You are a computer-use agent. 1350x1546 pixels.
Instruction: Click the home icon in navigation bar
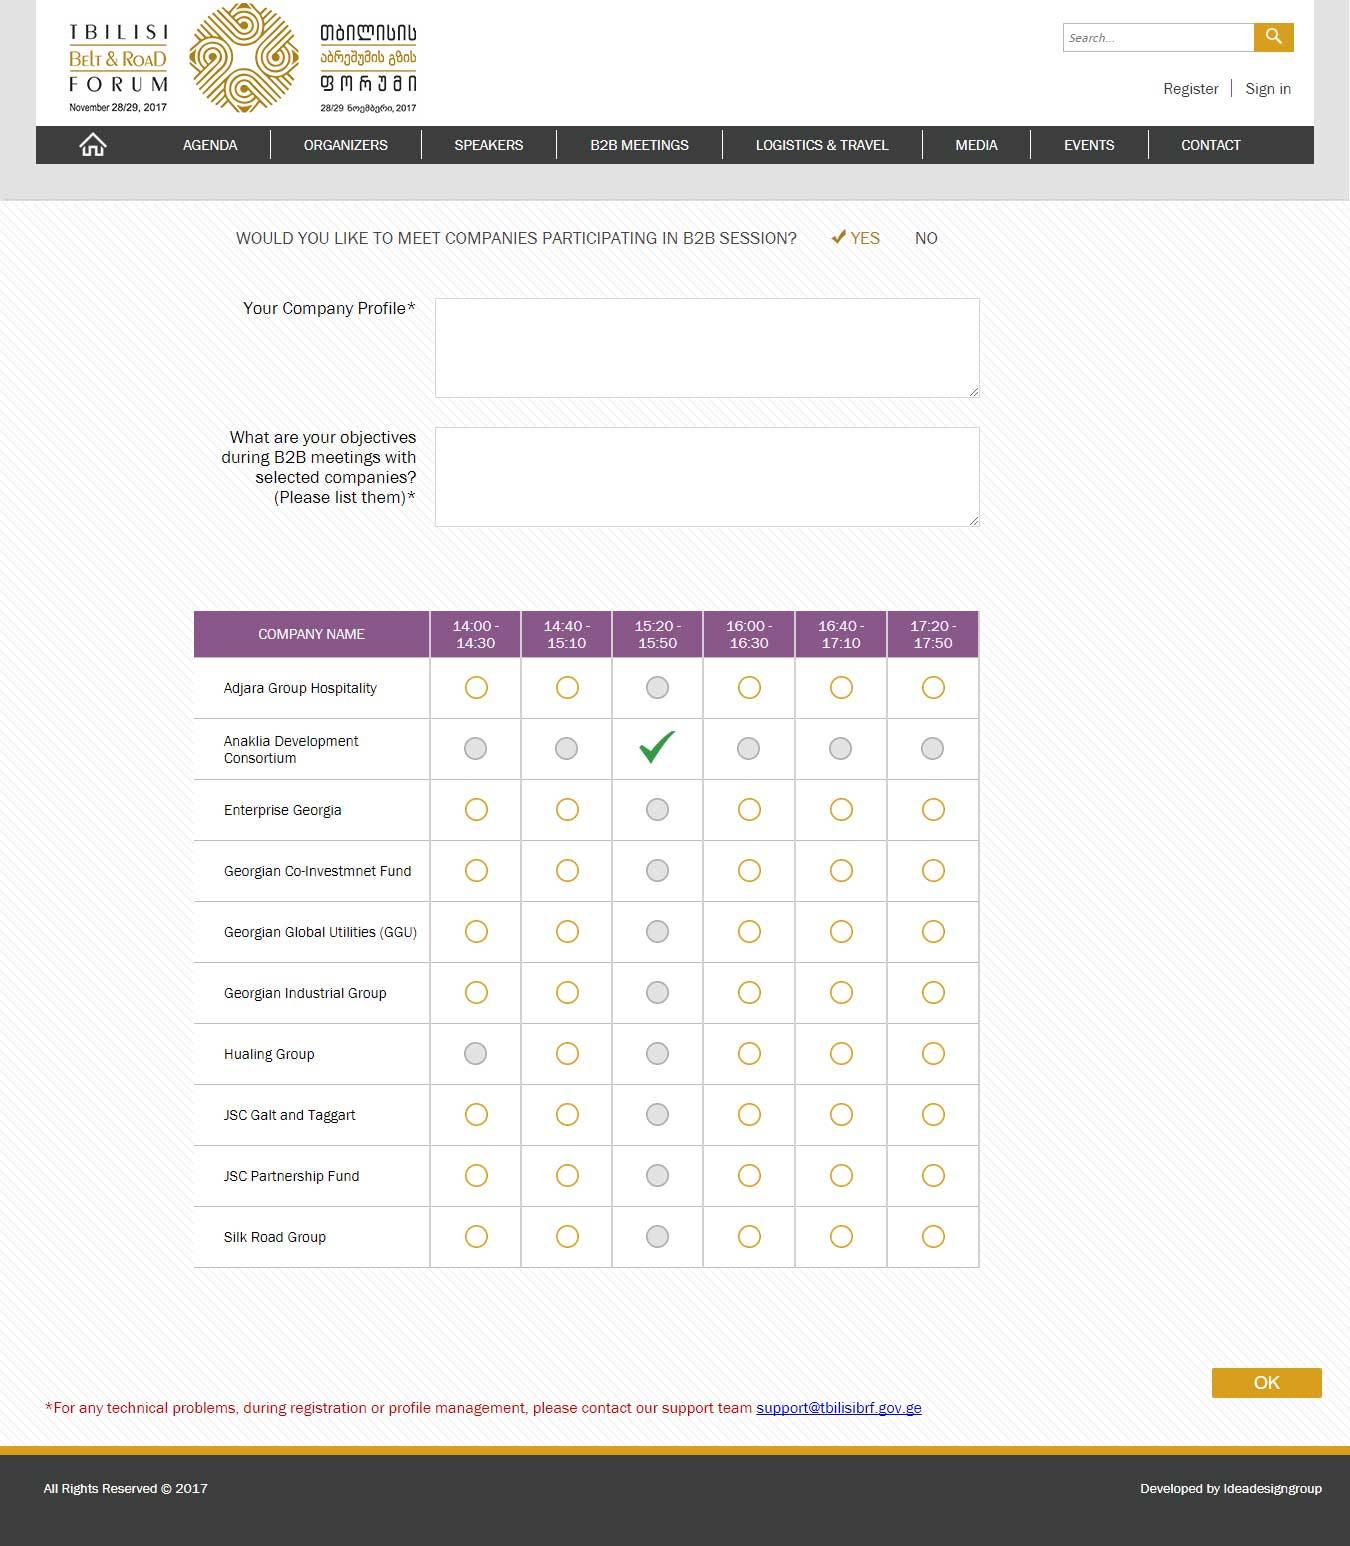tap(93, 145)
